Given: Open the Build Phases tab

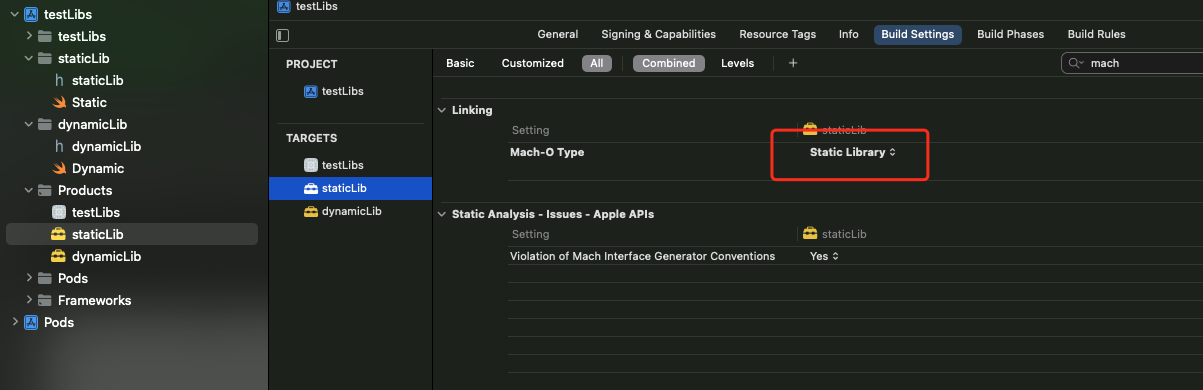Looking at the screenshot, I should point(1010,34).
